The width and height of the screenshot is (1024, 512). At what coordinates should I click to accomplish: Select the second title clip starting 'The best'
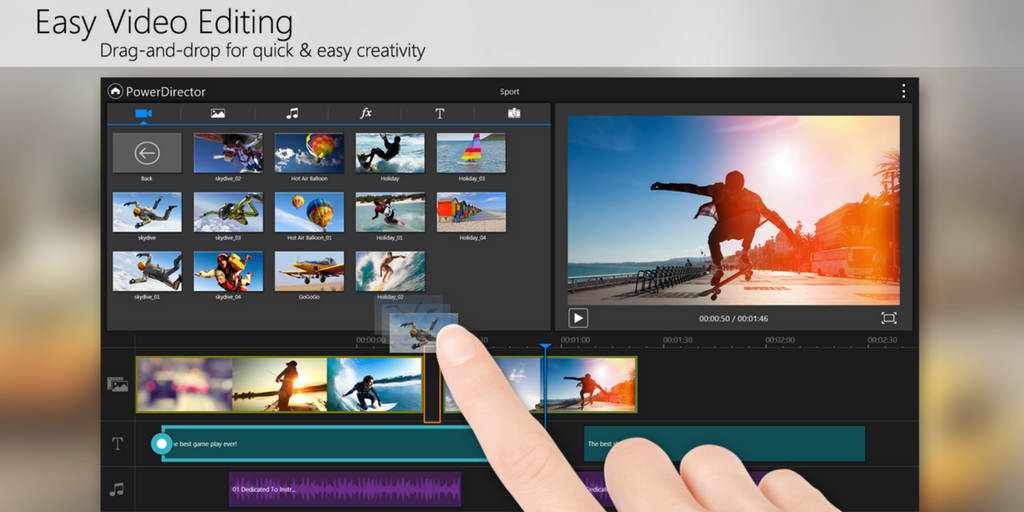724,444
